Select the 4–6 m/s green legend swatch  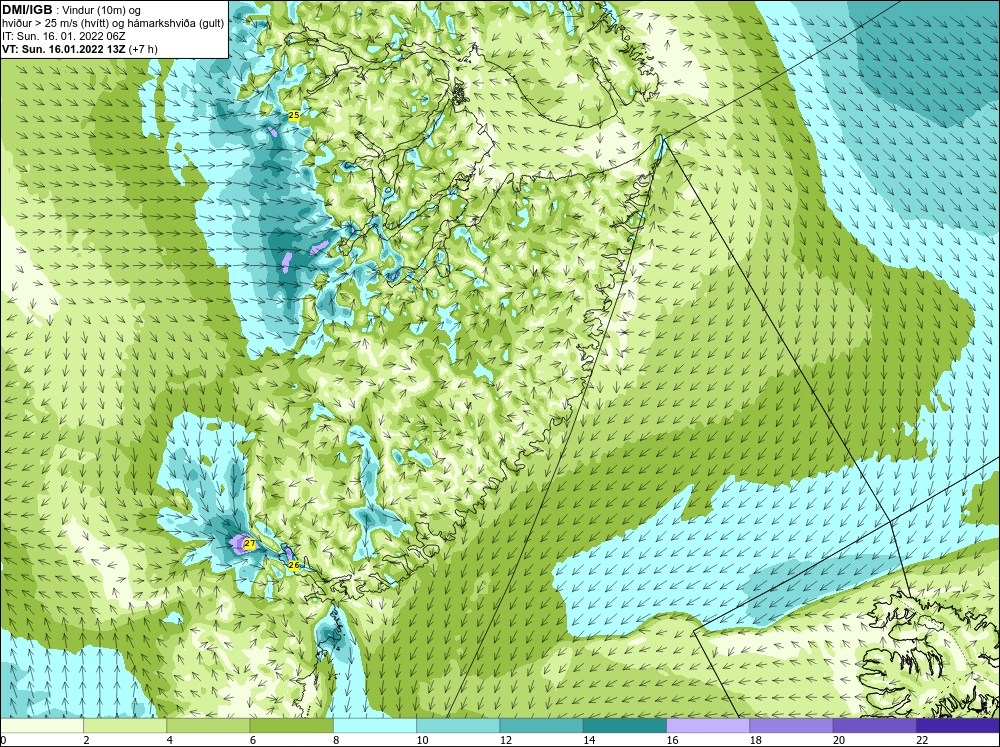point(208,726)
